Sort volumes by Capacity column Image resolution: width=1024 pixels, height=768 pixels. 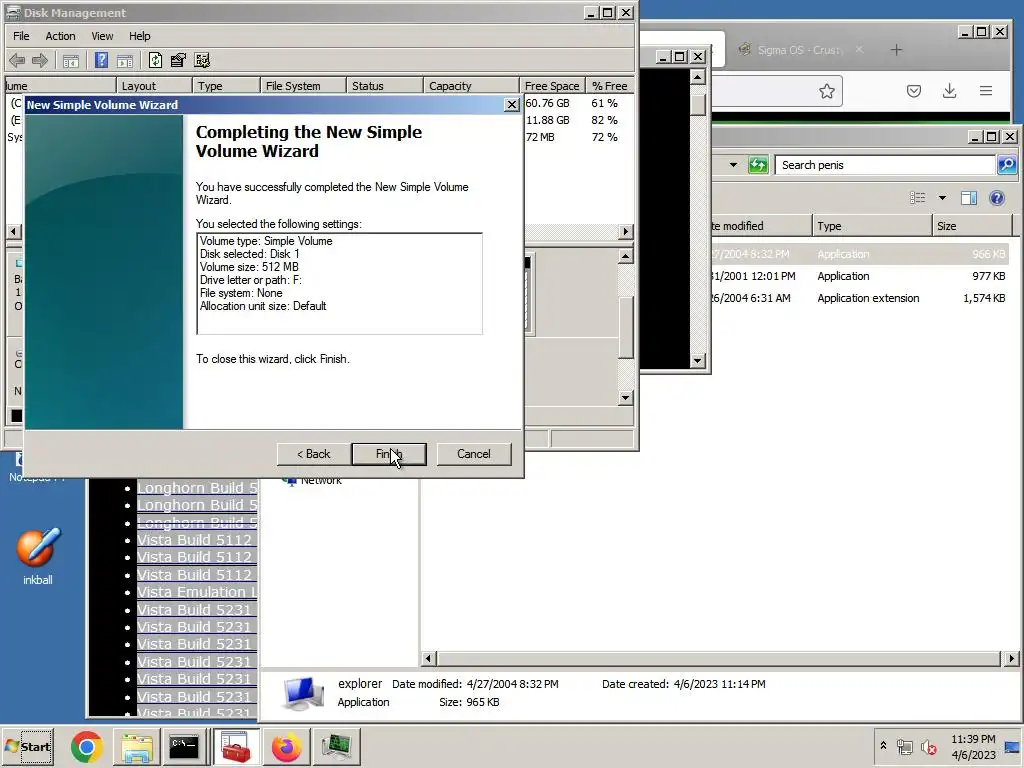click(472, 86)
